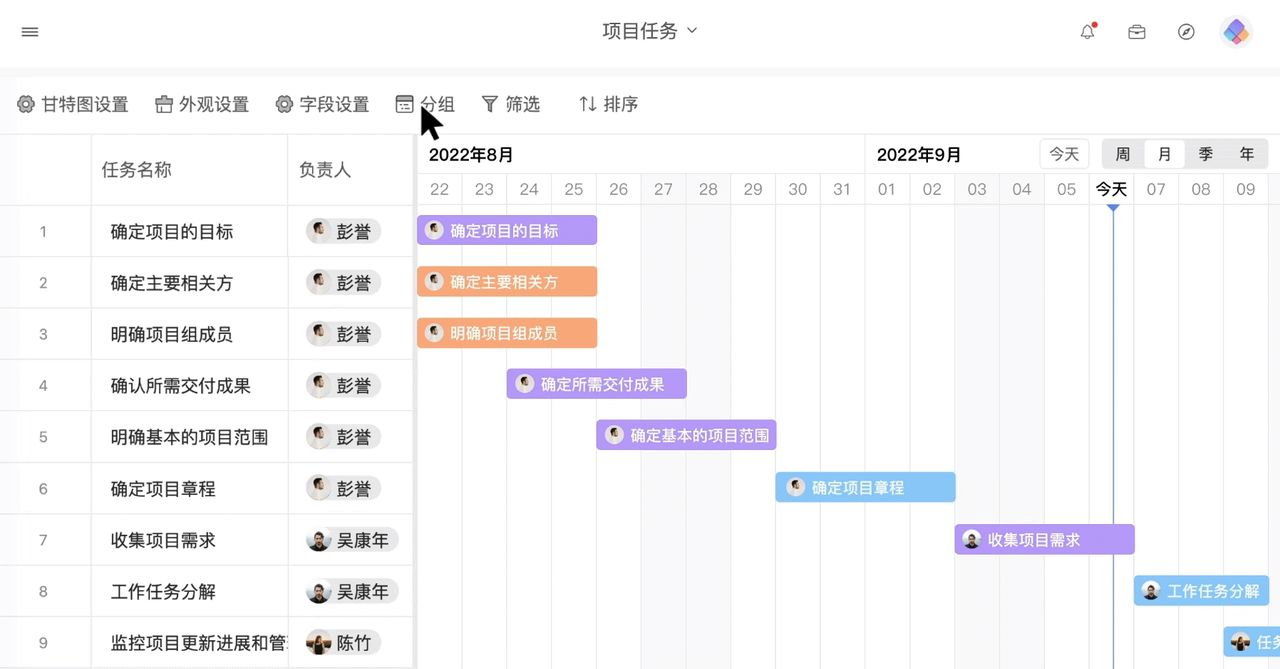Open field settings (字段设置)
This screenshot has height=669, width=1280.
point(322,104)
